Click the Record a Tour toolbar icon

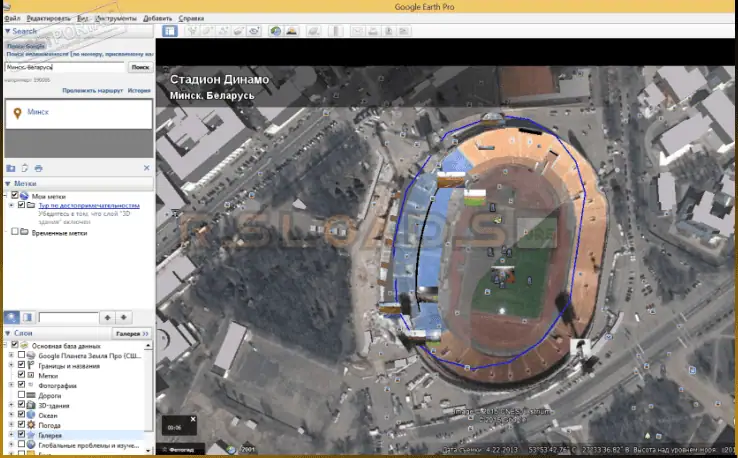tap(254, 31)
